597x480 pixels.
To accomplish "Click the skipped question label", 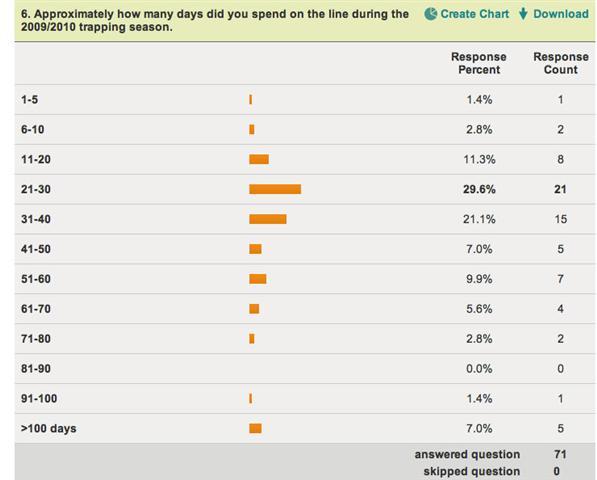I will [x=471, y=471].
